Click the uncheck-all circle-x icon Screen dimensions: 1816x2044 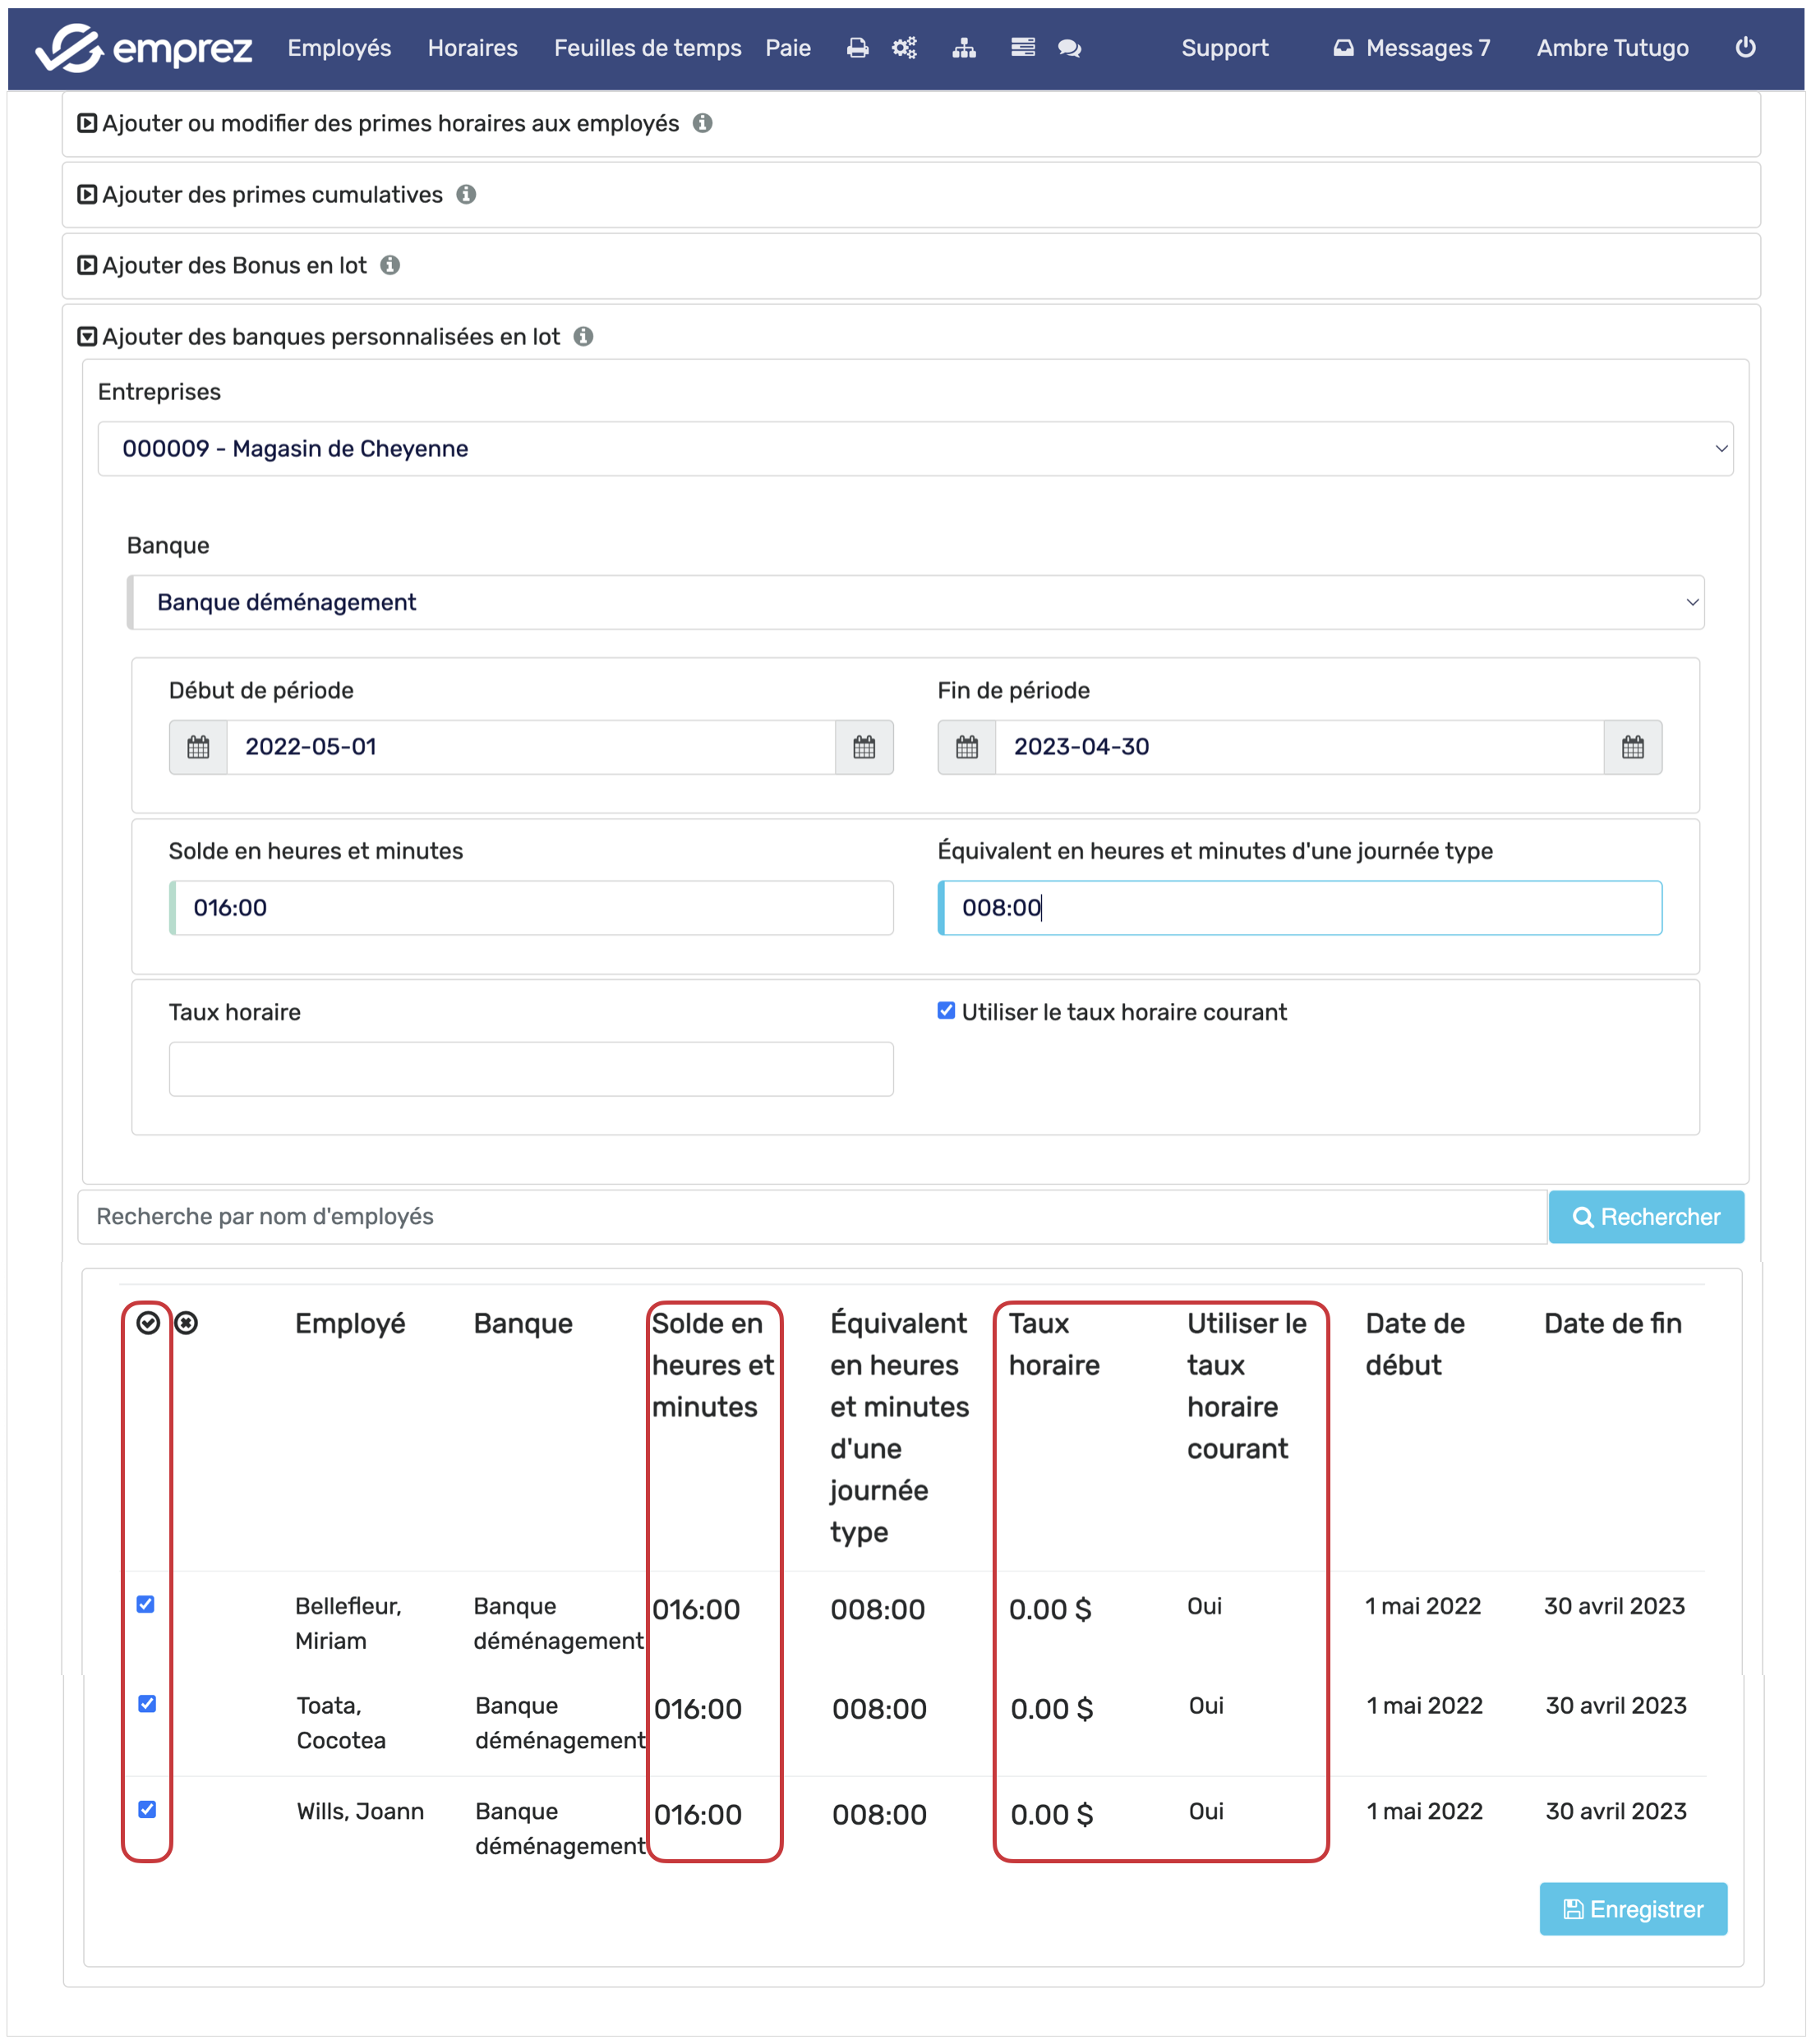click(x=187, y=1323)
